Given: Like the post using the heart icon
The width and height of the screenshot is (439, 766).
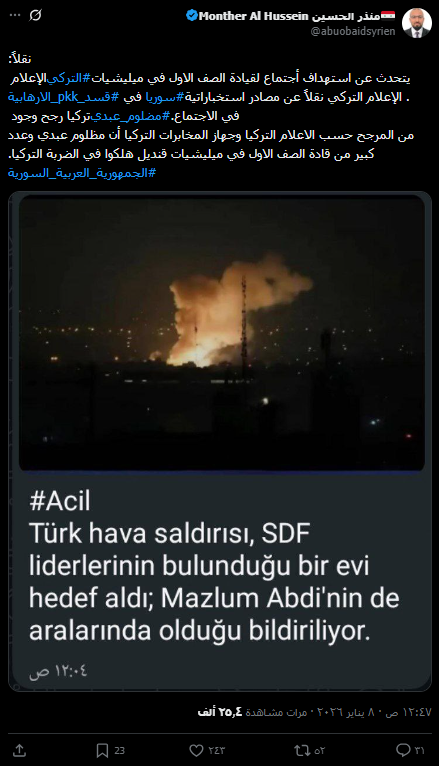Looking at the screenshot, I should (207, 750).
